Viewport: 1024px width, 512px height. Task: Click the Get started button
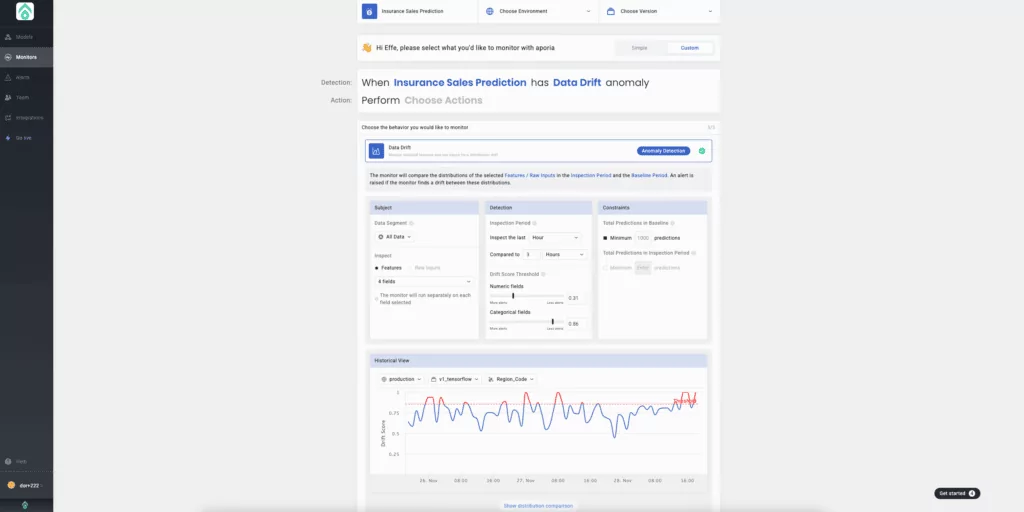957,494
